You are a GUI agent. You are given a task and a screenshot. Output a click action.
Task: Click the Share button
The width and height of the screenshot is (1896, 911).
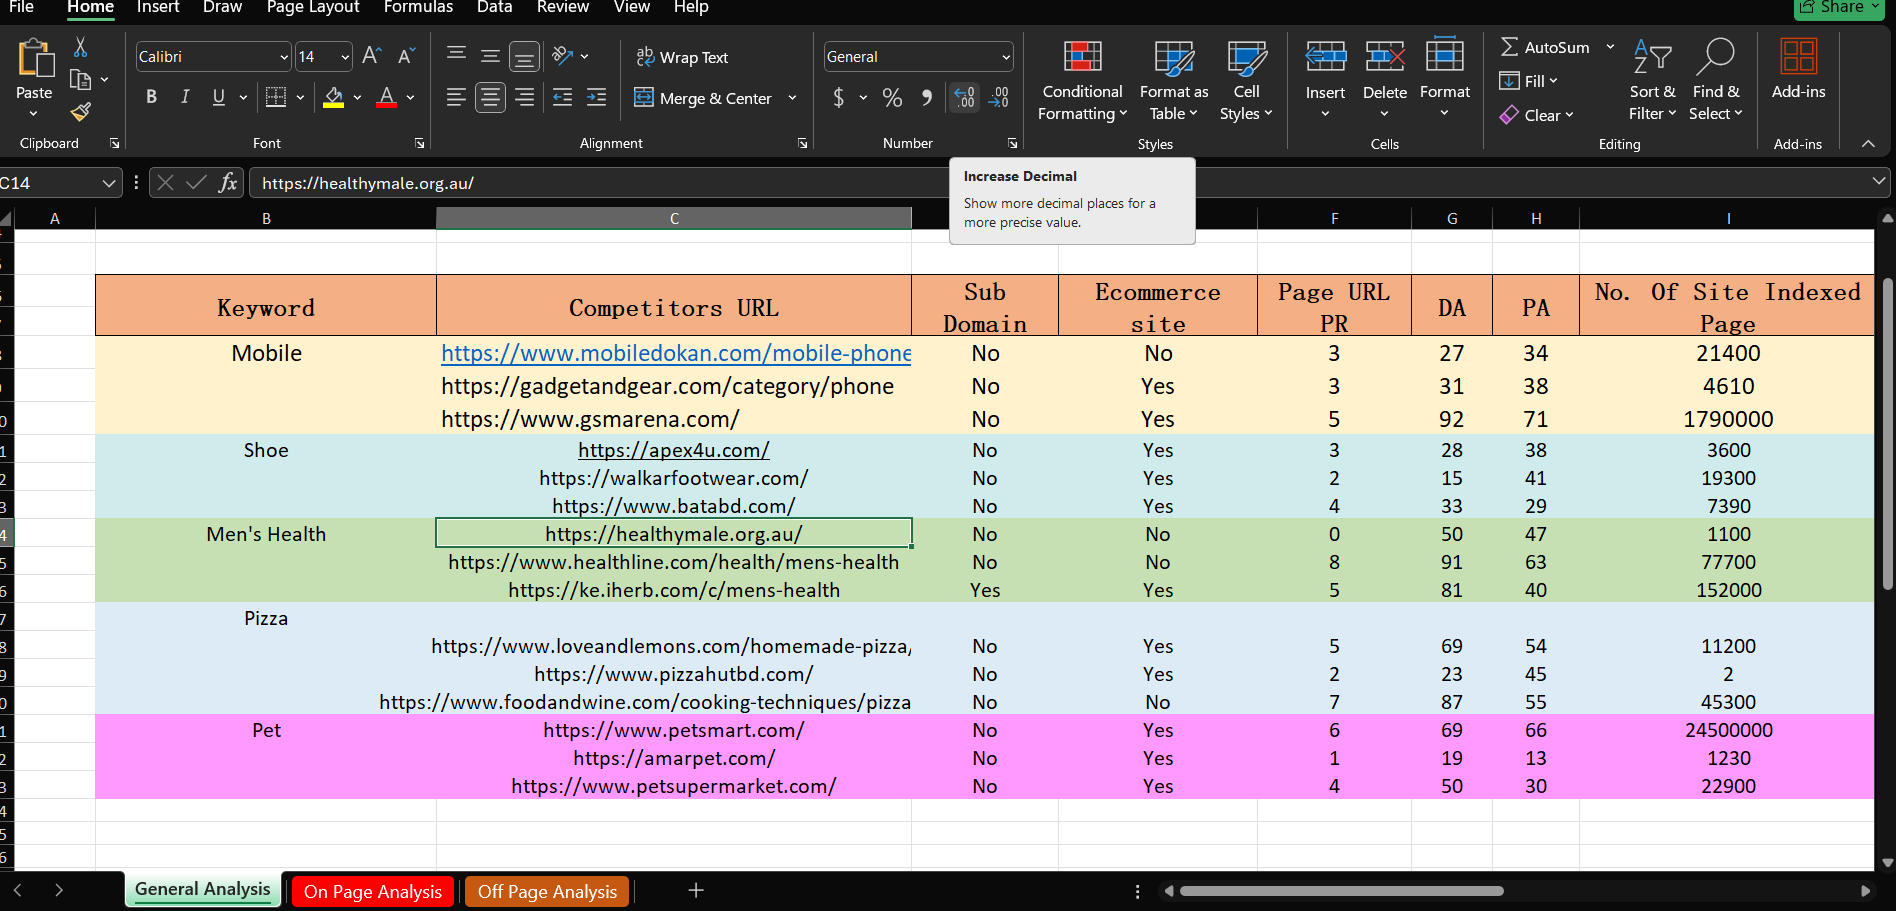(x=1838, y=8)
